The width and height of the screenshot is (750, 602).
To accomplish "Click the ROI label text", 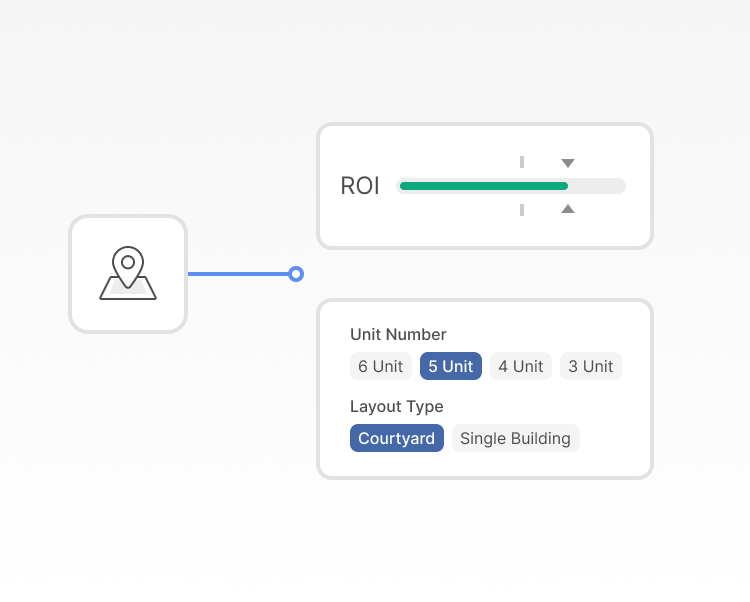I will pyautogui.click(x=360, y=186).
